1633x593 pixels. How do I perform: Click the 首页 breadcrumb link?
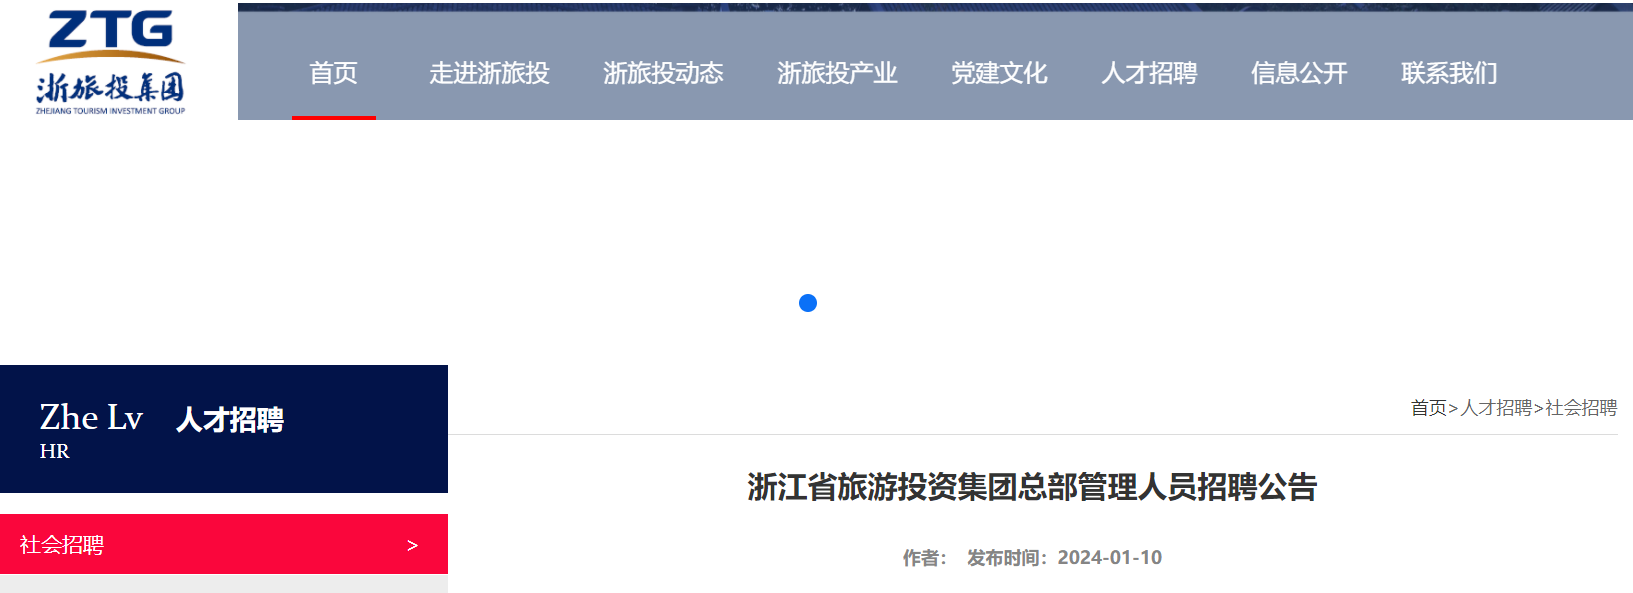coord(1429,408)
